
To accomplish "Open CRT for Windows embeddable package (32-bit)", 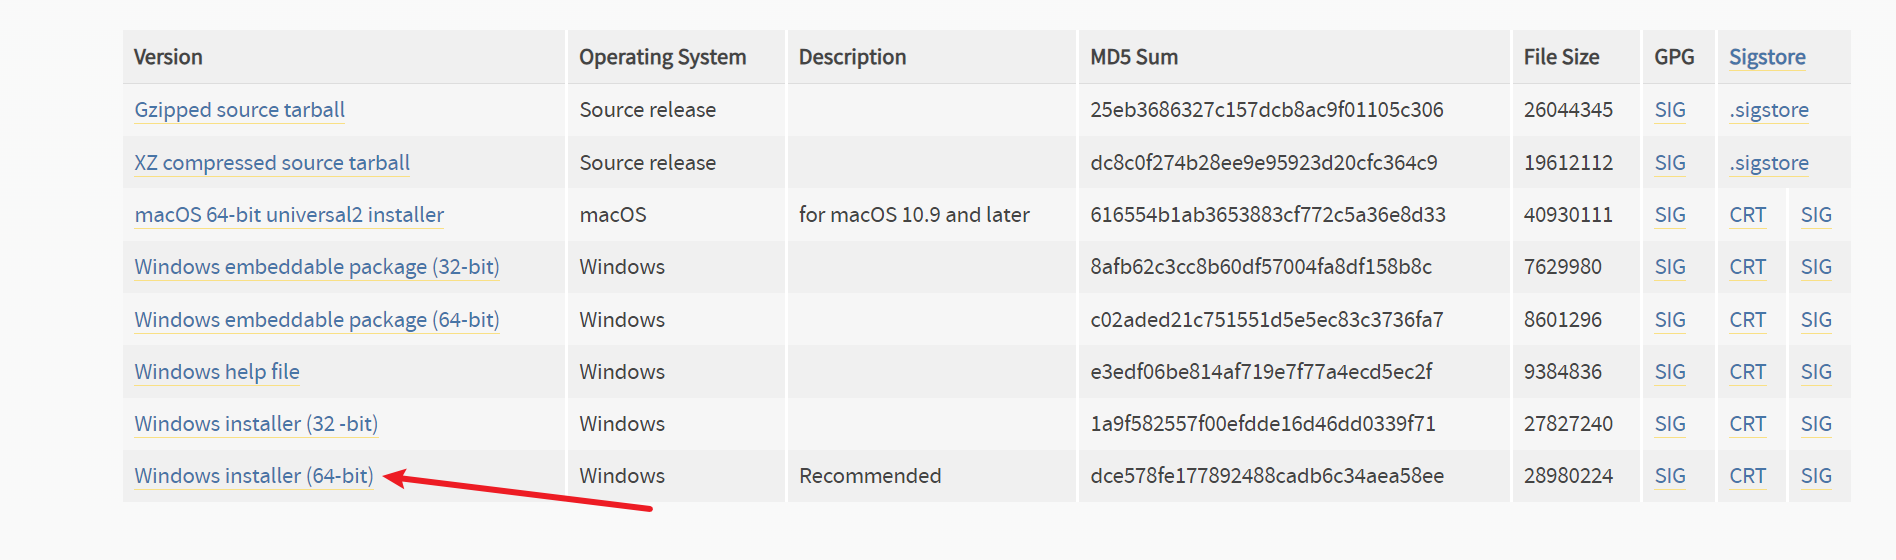I will [x=1748, y=267].
